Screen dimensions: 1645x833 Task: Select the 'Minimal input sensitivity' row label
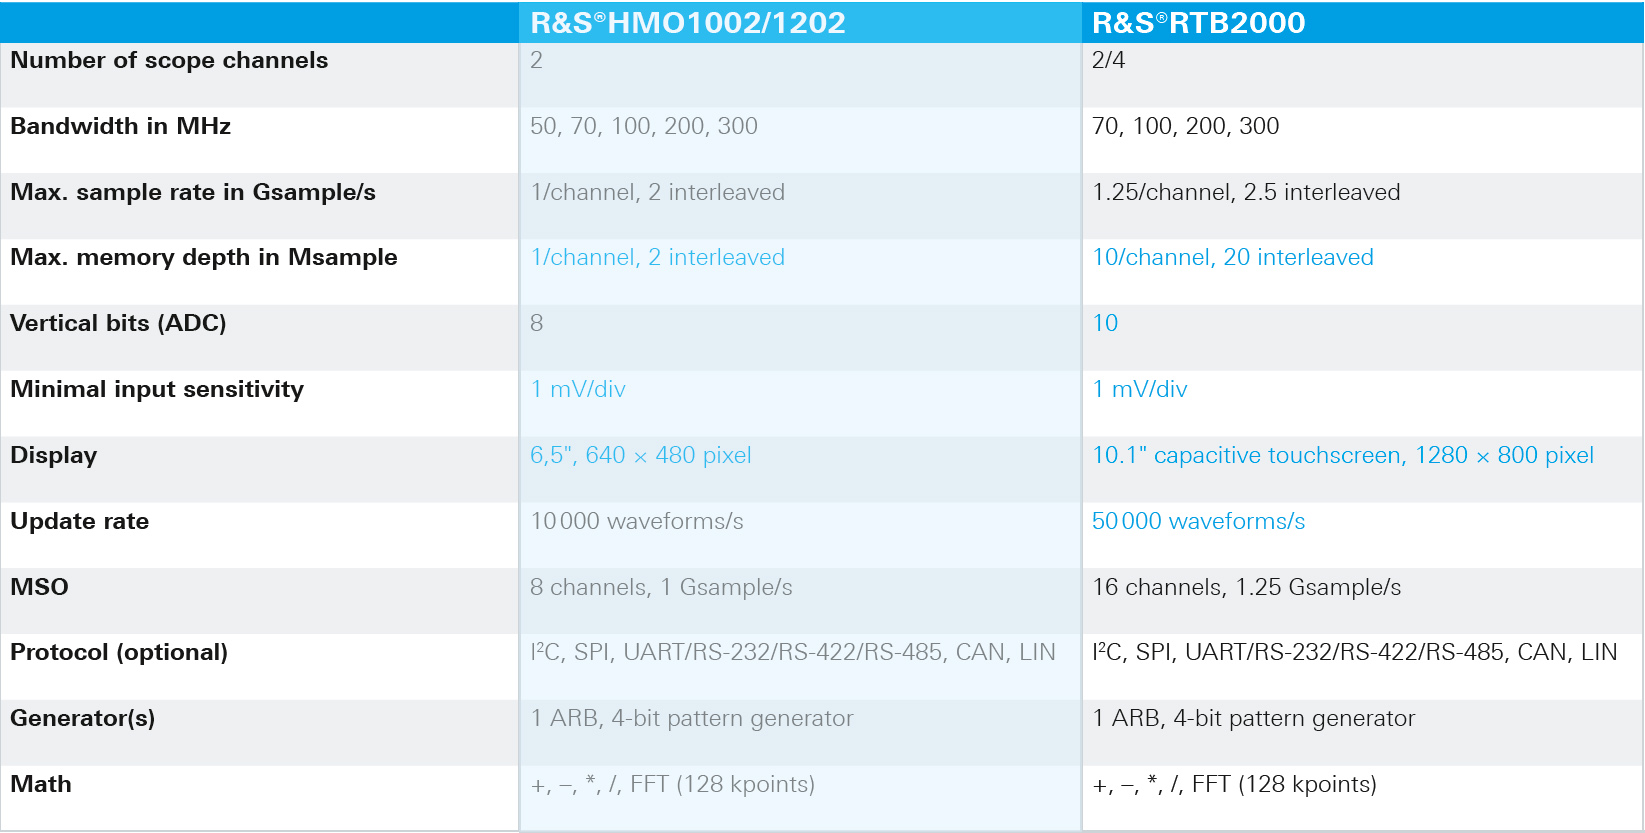pos(157,390)
